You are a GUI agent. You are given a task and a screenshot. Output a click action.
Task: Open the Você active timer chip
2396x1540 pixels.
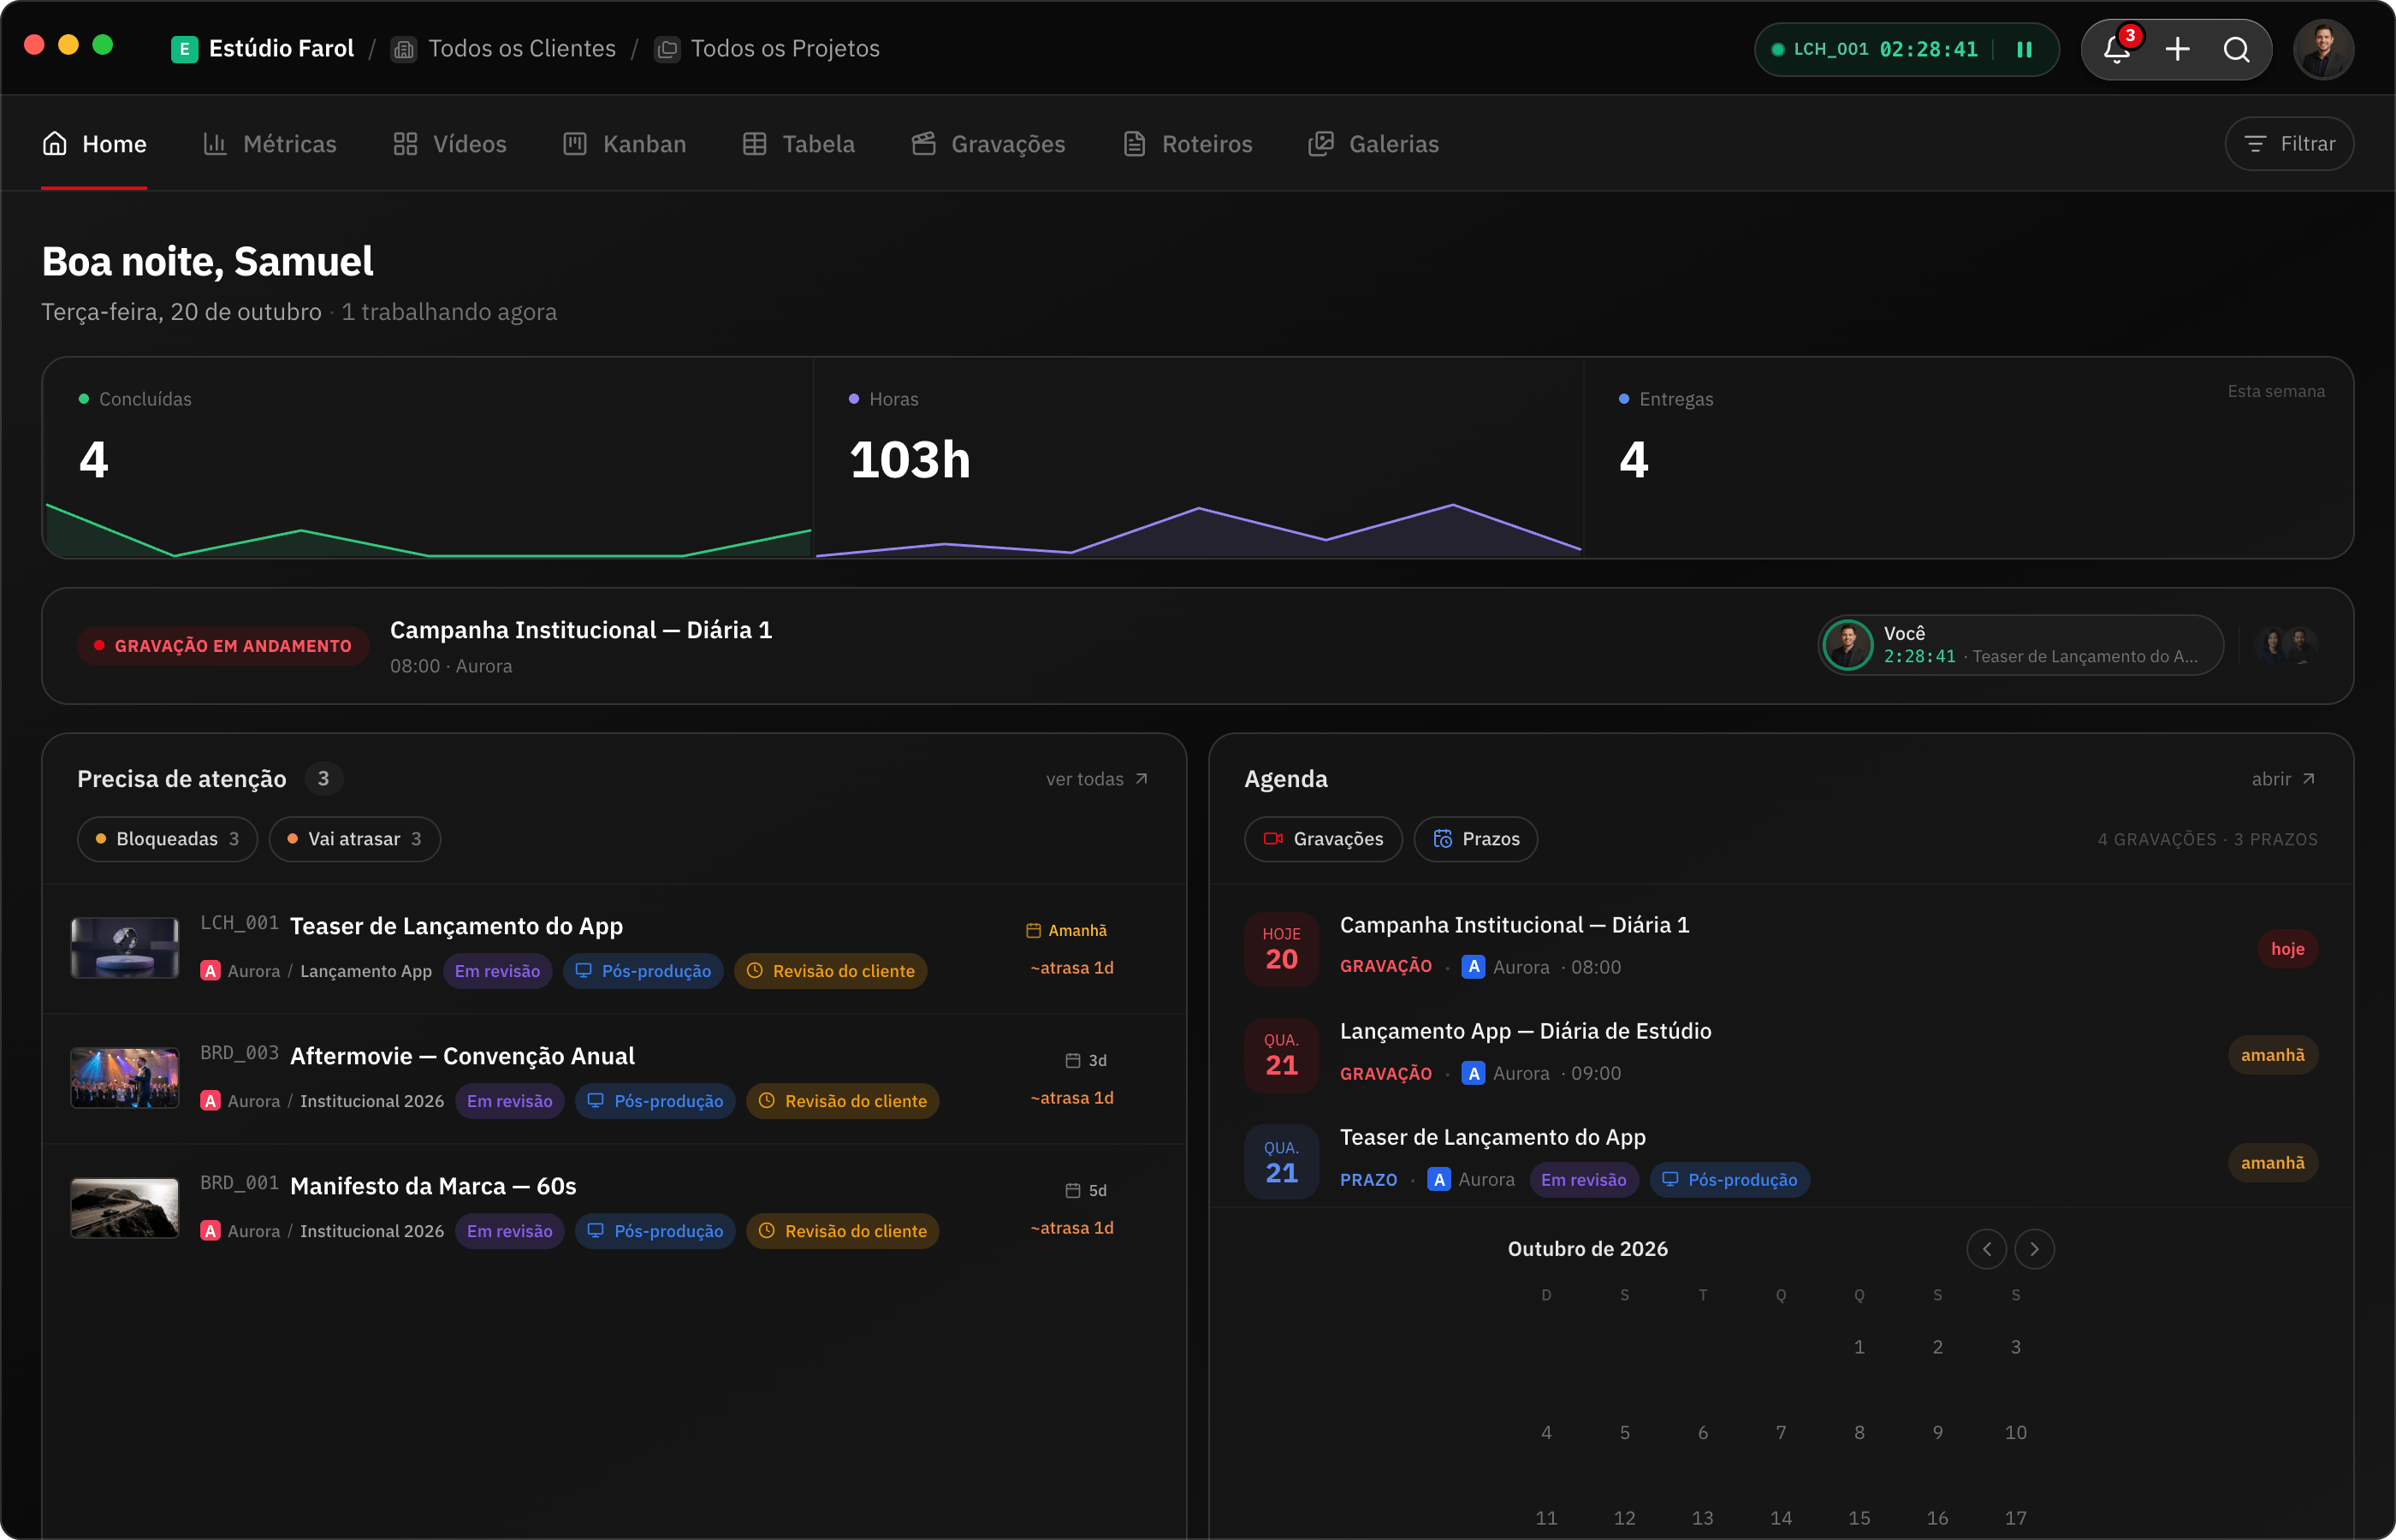2021,645
